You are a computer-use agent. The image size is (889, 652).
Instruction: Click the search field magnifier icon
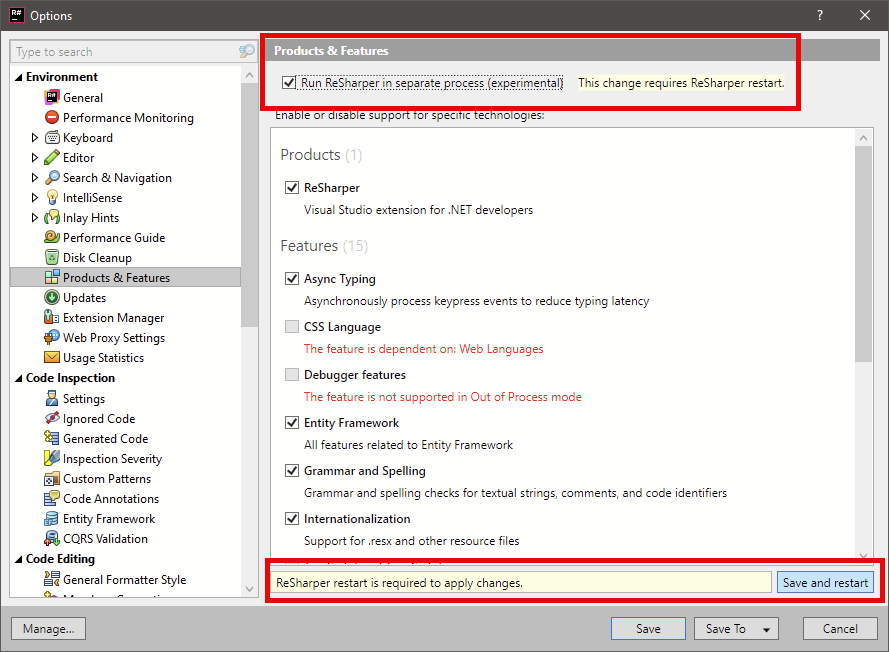pyautogui.click(x=246, y=52)
